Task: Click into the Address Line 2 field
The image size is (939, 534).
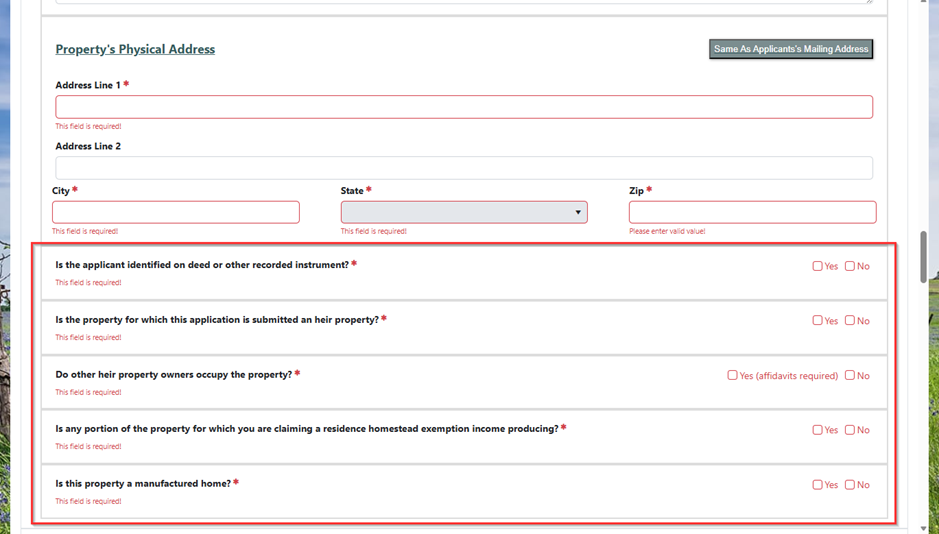Action: point(463,168)
